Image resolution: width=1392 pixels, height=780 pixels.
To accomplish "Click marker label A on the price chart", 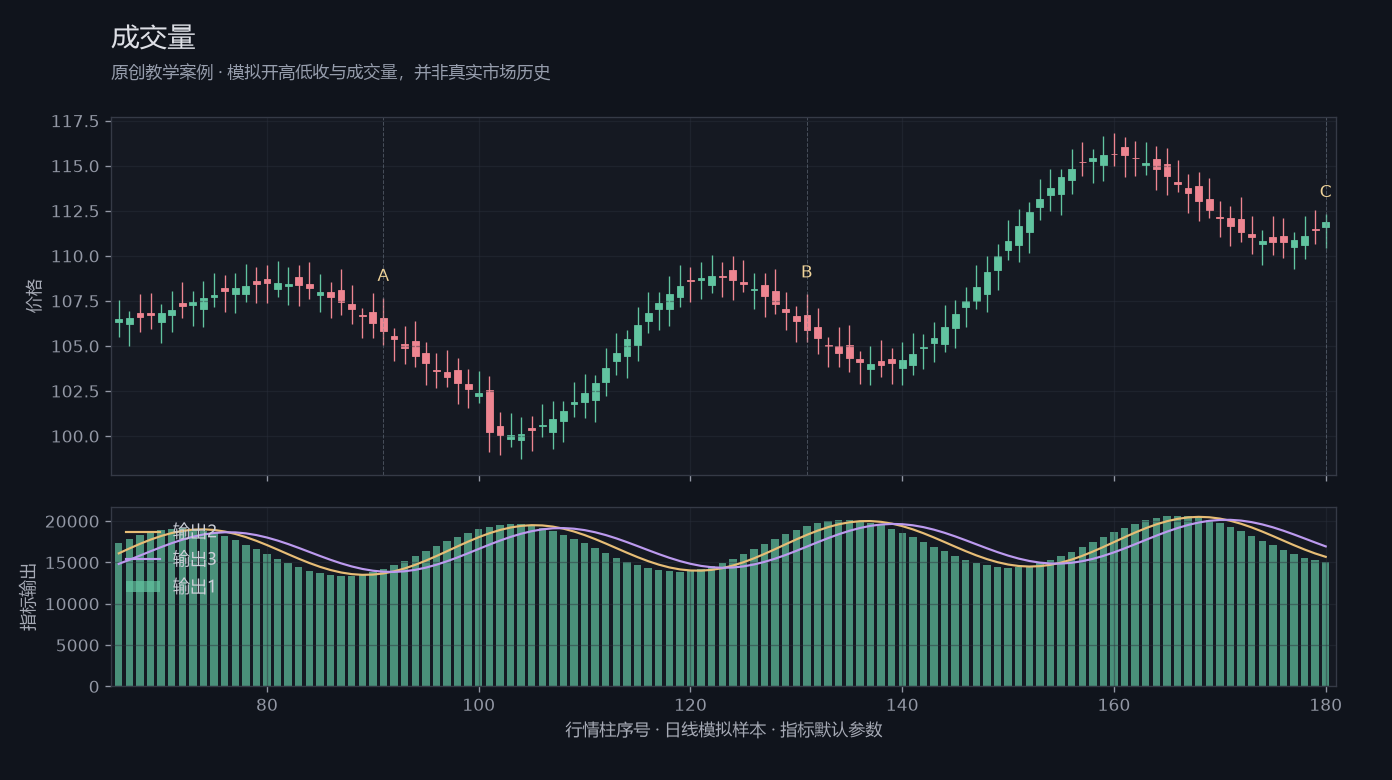I will [383, 276].
